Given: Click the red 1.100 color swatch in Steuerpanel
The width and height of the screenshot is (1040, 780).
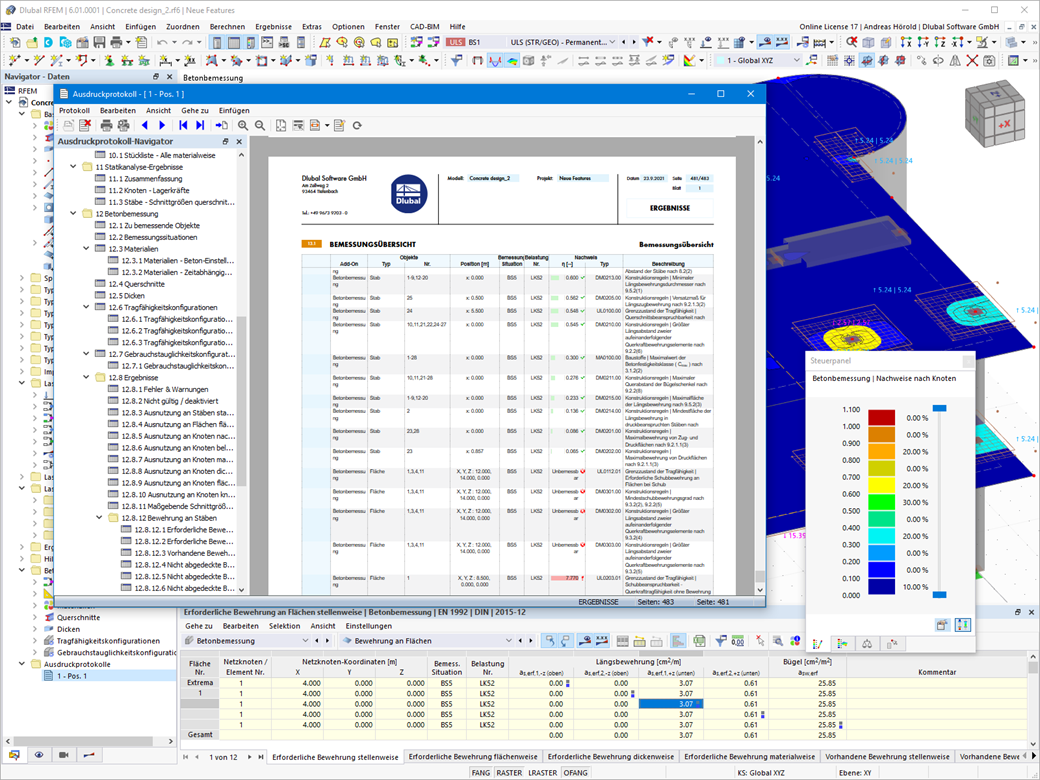Looking at the screenshot, I should click(881, 418).
